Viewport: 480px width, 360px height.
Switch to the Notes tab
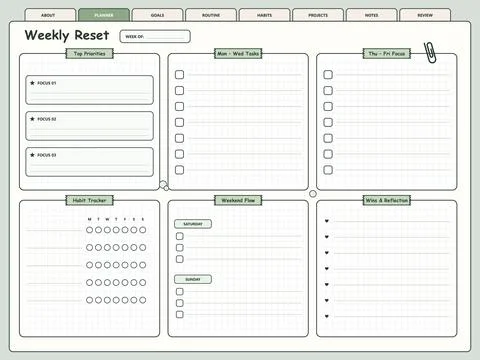point(372,15)
